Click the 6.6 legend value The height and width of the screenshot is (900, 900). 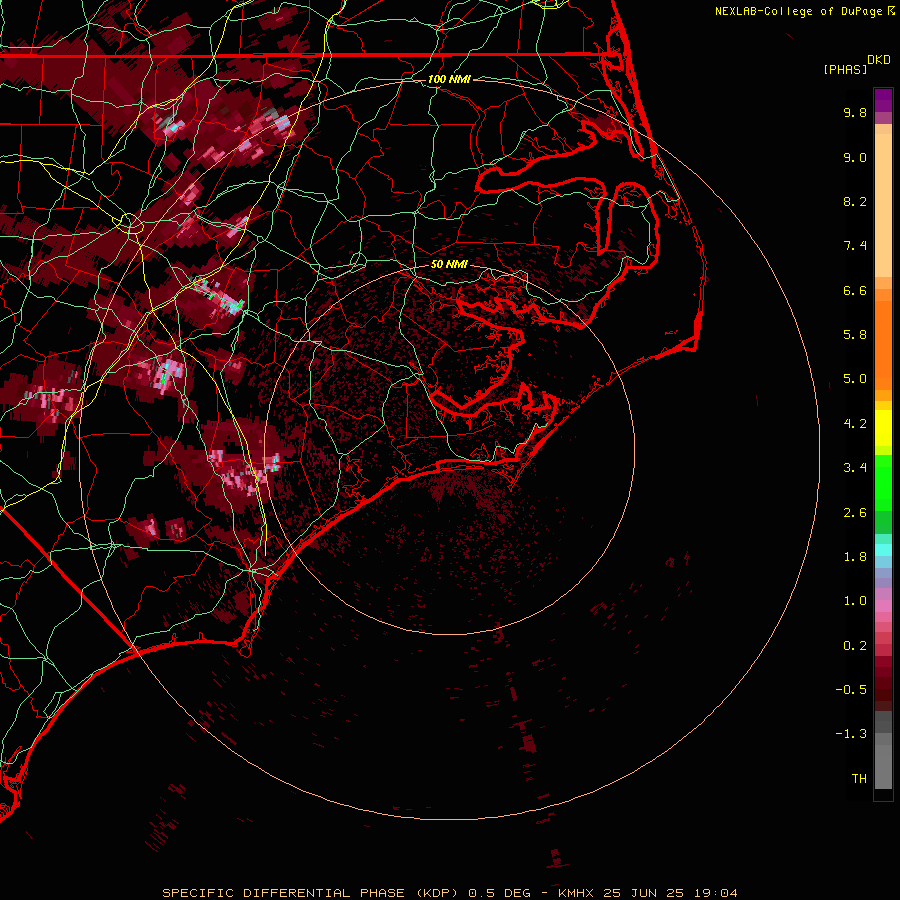(x=855, y=290)
